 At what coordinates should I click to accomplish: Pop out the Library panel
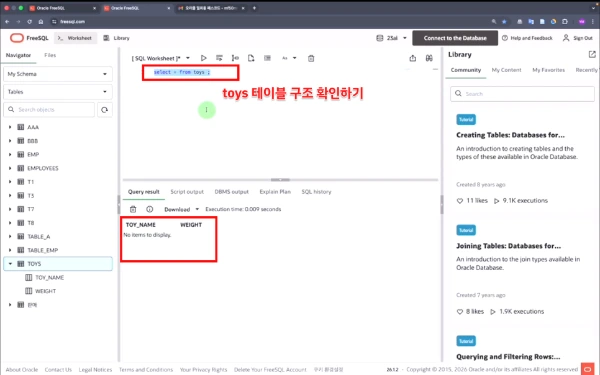592,54
